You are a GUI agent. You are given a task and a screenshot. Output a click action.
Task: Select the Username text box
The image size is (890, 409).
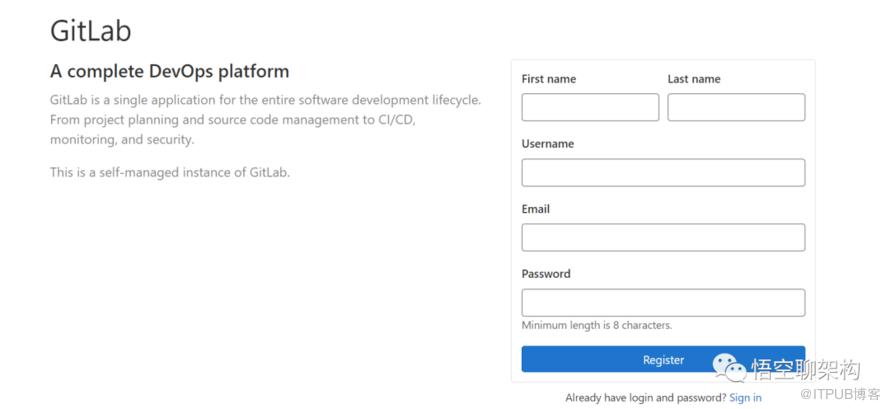point(663,172)
